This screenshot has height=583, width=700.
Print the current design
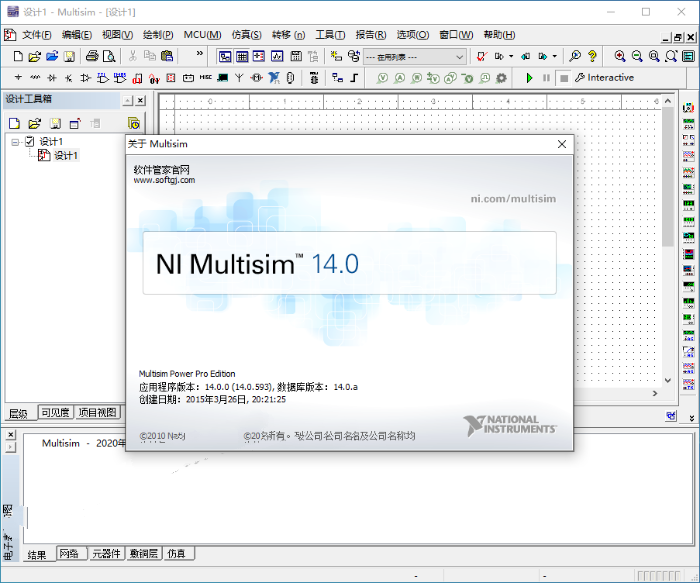coord(92,56)
